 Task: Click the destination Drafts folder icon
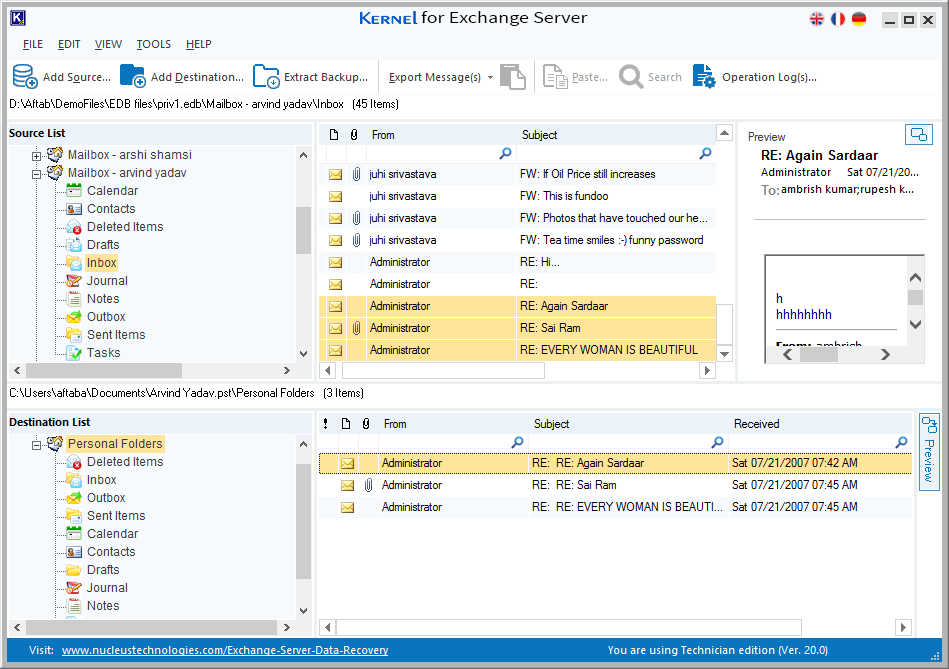click(74, 570)
